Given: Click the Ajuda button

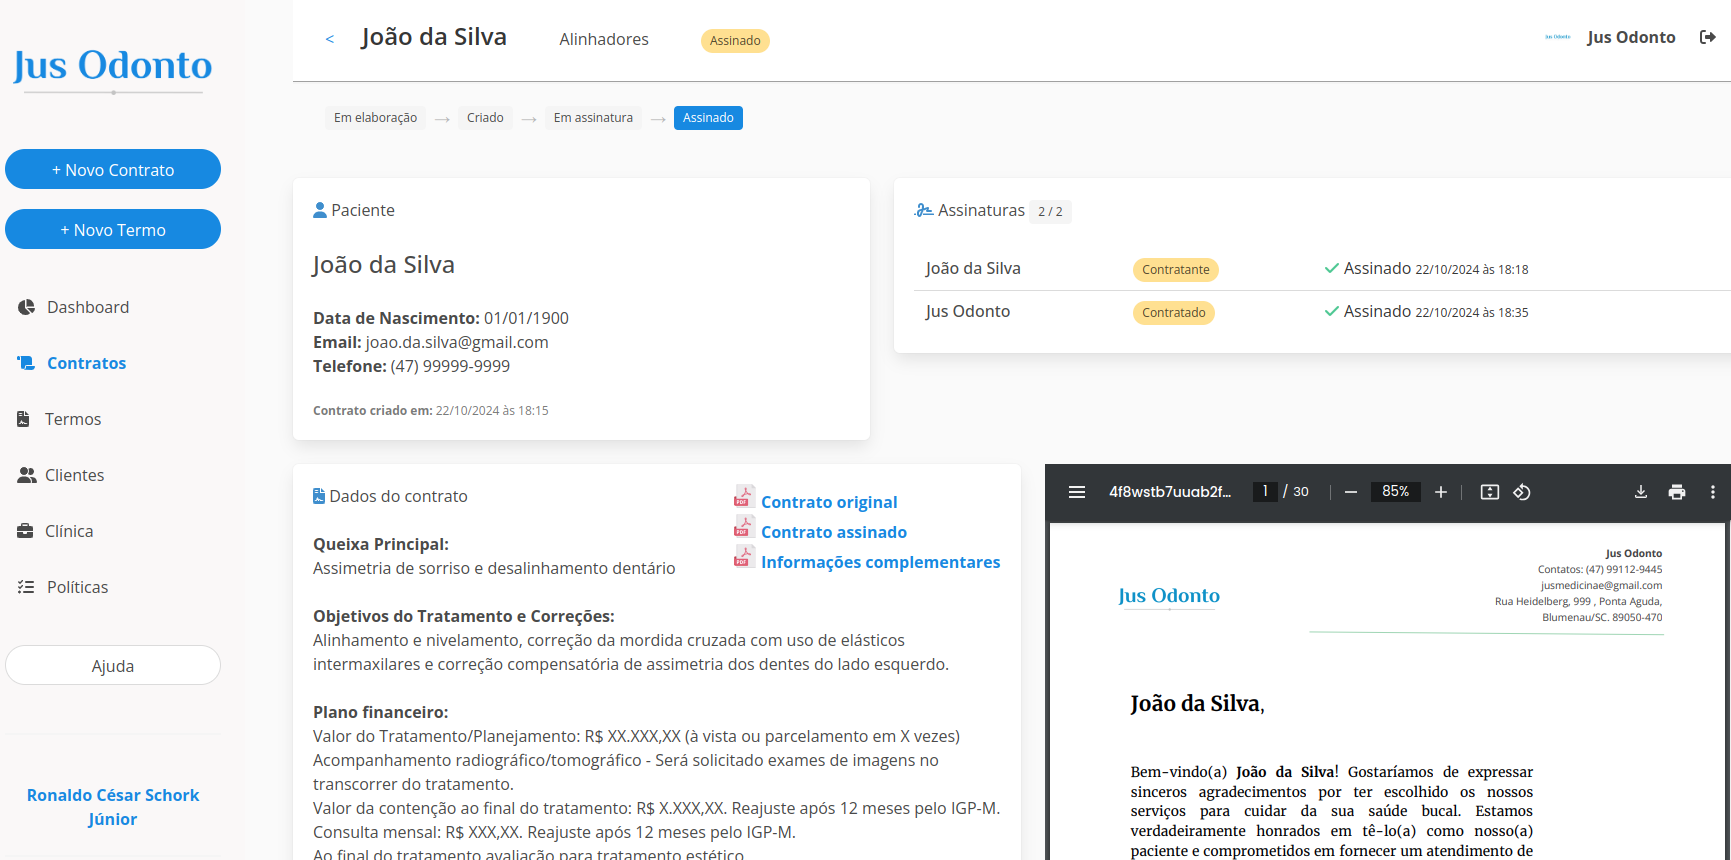Looking at the screenshot, I should tap(113, 666).
